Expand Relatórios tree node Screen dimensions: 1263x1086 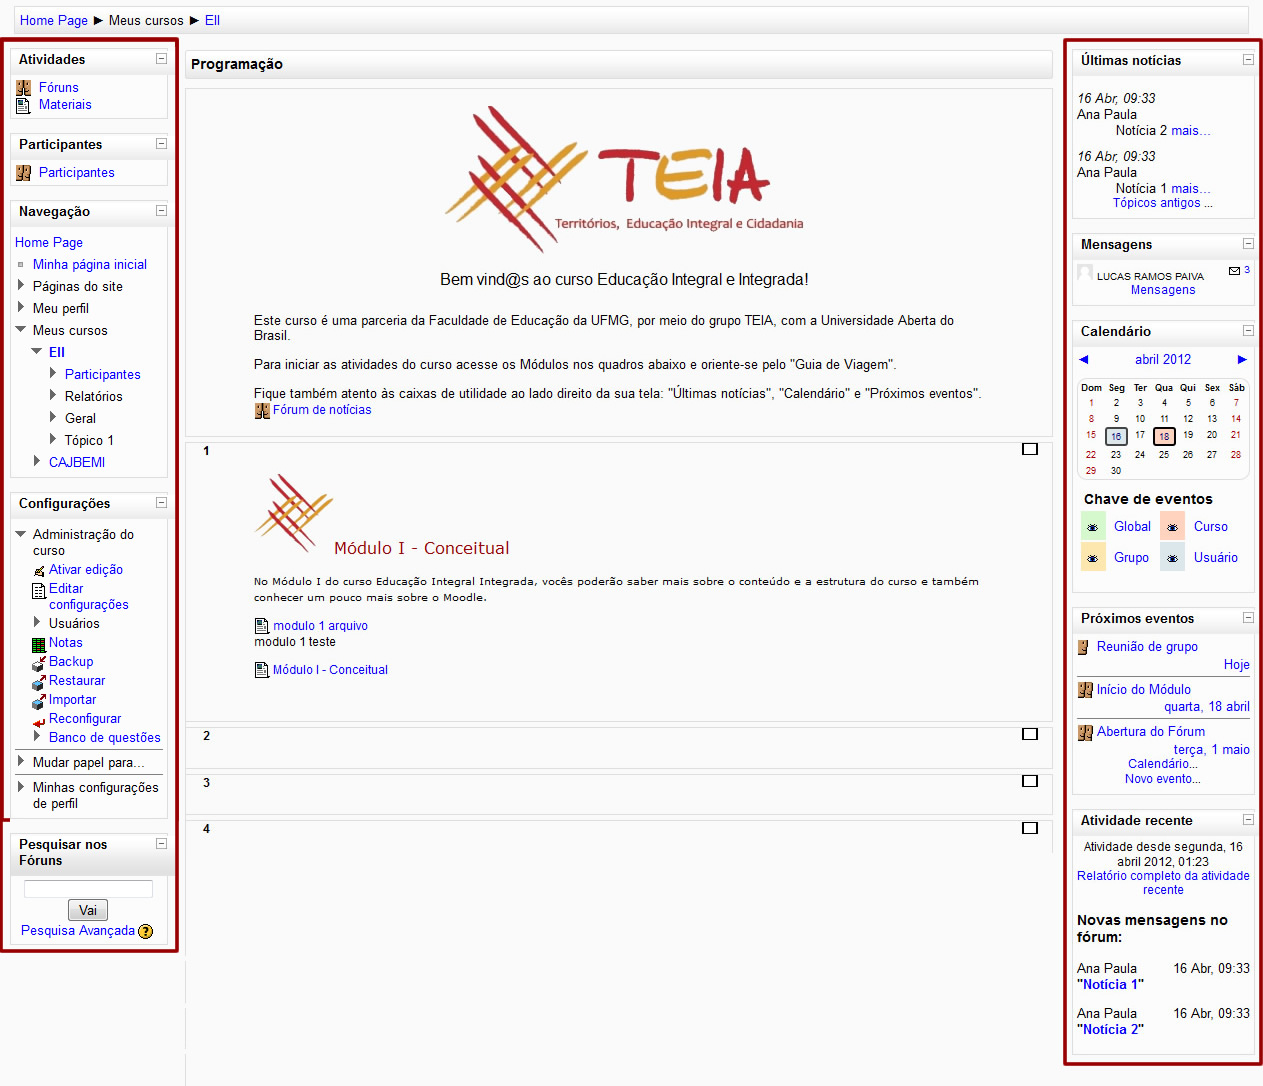(53, 396)
